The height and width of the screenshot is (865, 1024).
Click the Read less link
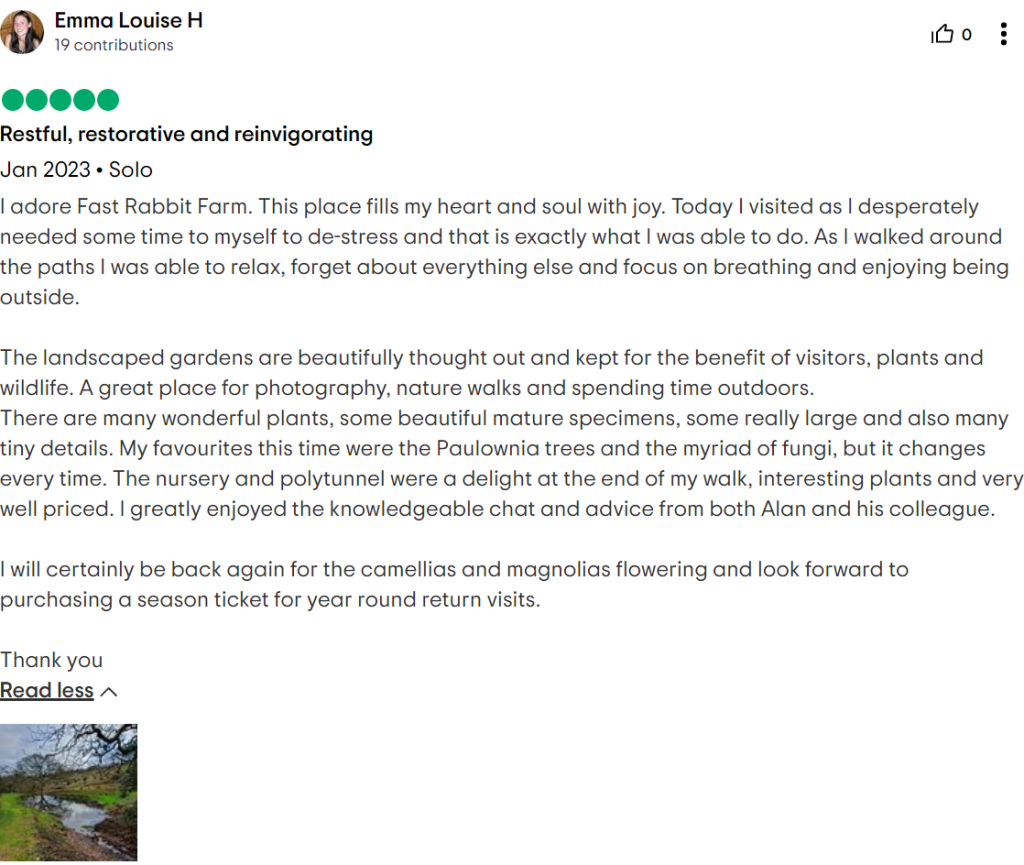click(46, 690)
